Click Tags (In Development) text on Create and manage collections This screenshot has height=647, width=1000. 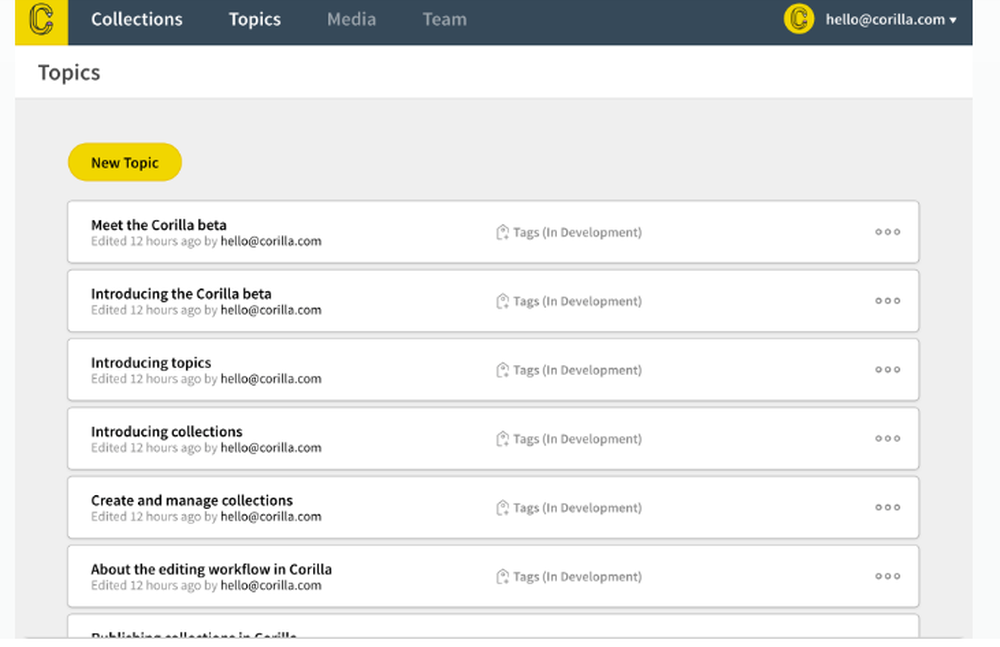(577, 508)
